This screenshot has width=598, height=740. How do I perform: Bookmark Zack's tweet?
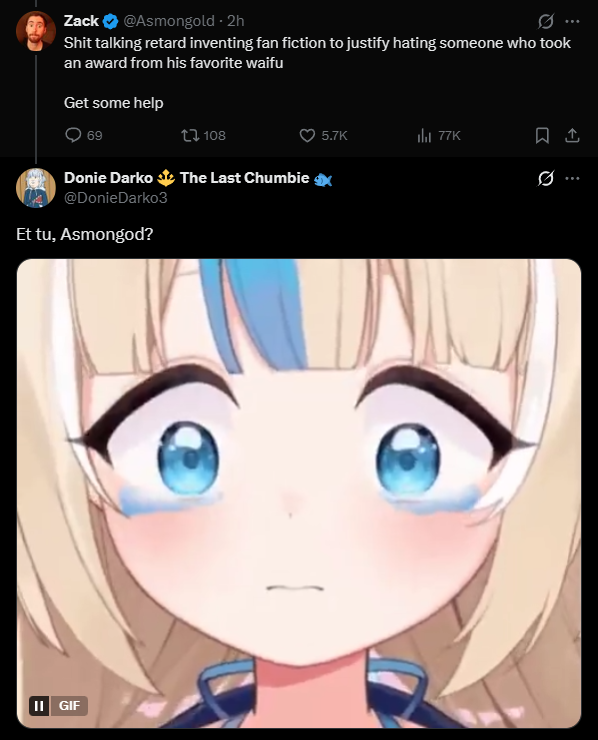[542, 136]
